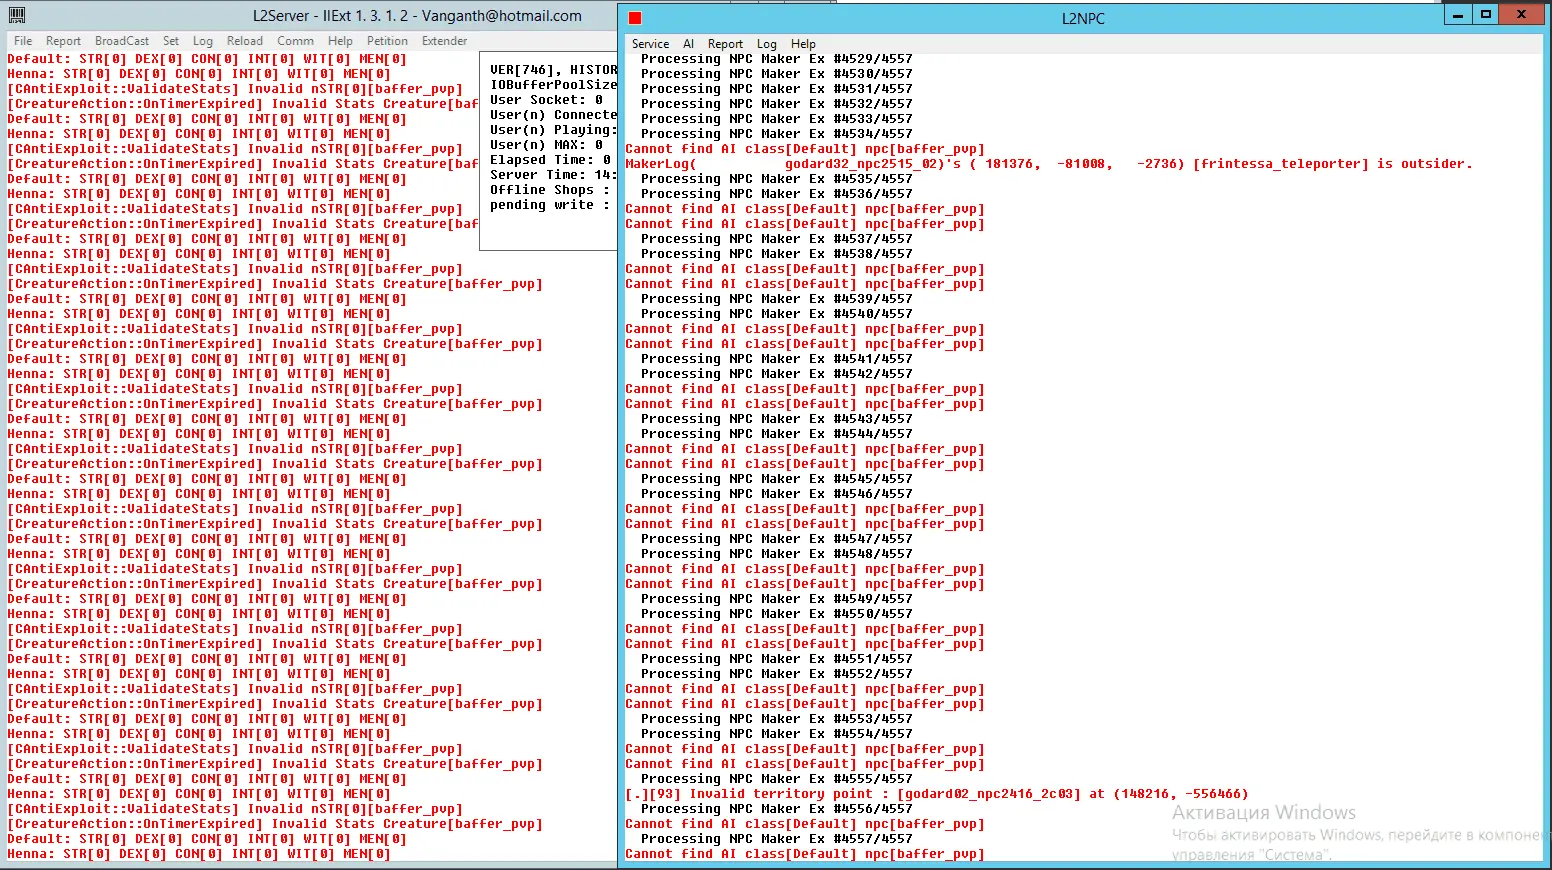Image resolution: width=1552 pixels, height=870 pixels.
Task: Open the Service menu in L2NPC
Action: click(x=650, y=44)
